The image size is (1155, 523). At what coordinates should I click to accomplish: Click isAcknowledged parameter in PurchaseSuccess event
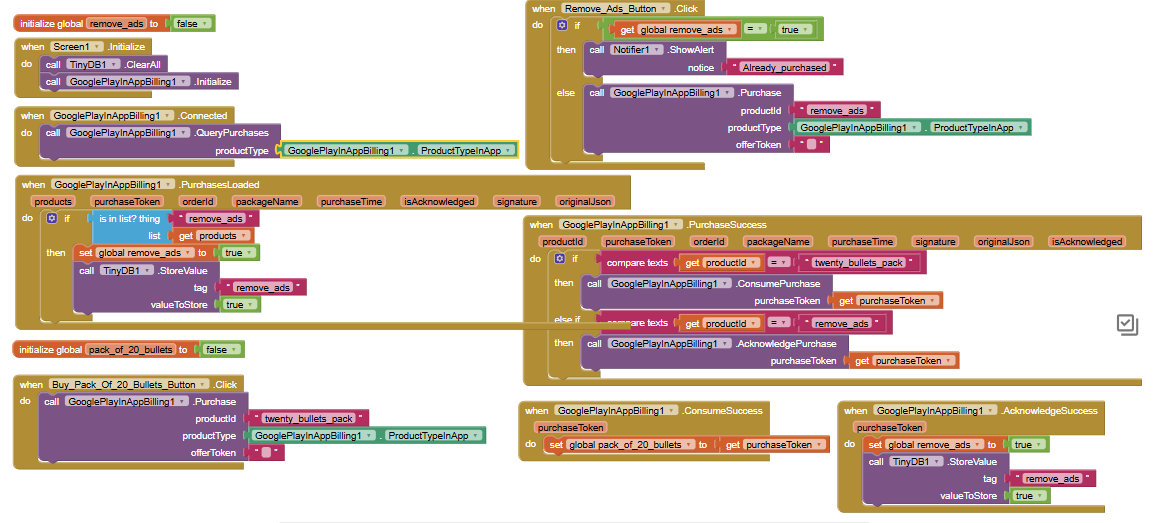1088,242
